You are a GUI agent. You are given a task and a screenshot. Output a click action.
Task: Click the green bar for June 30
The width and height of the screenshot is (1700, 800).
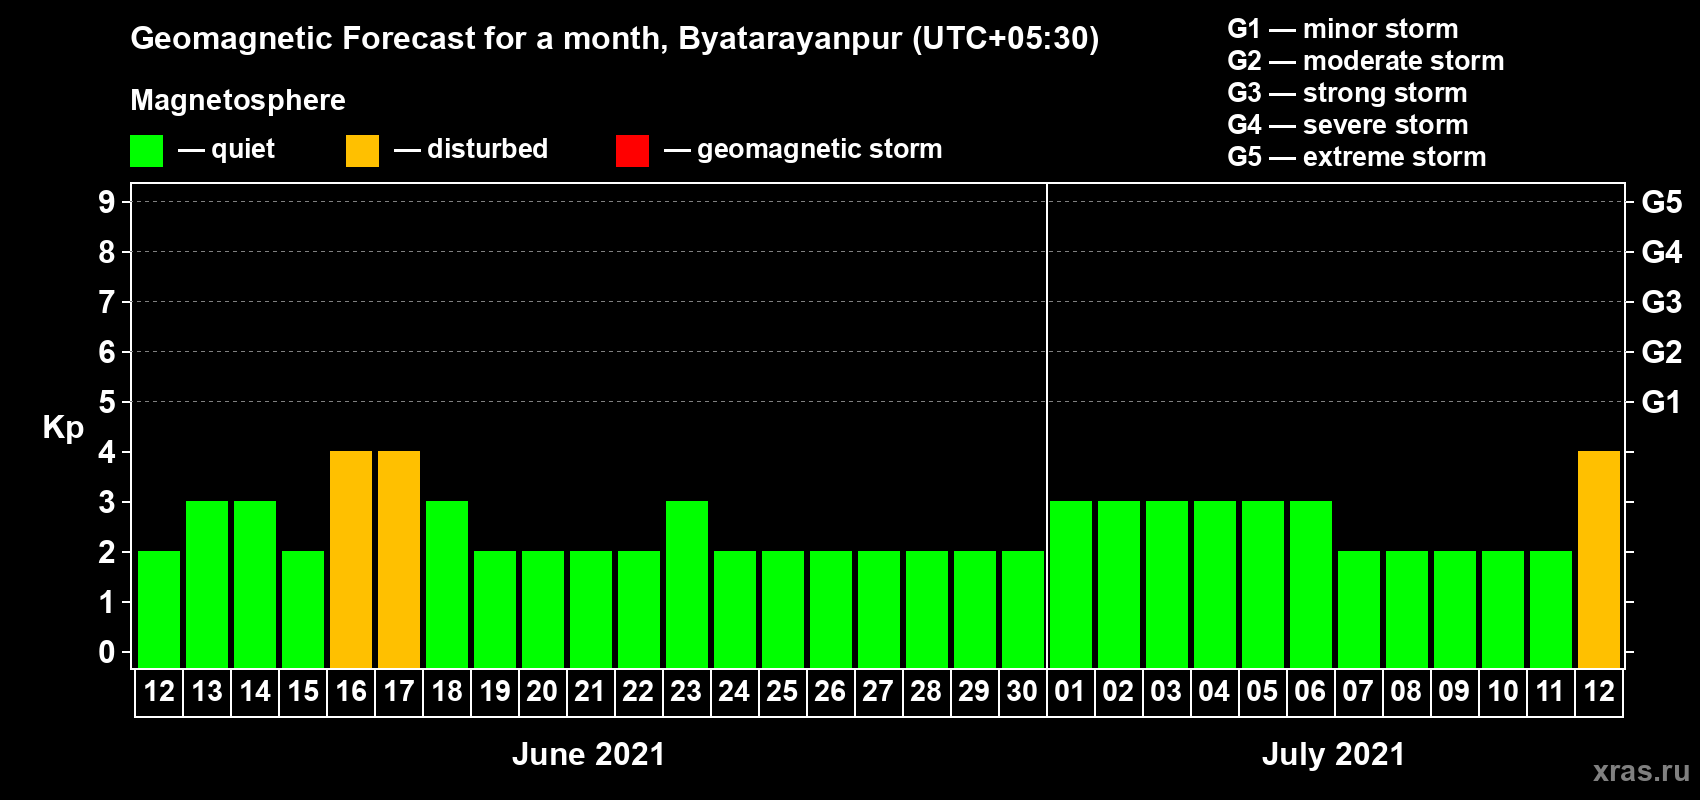[x=1023, y=610]
